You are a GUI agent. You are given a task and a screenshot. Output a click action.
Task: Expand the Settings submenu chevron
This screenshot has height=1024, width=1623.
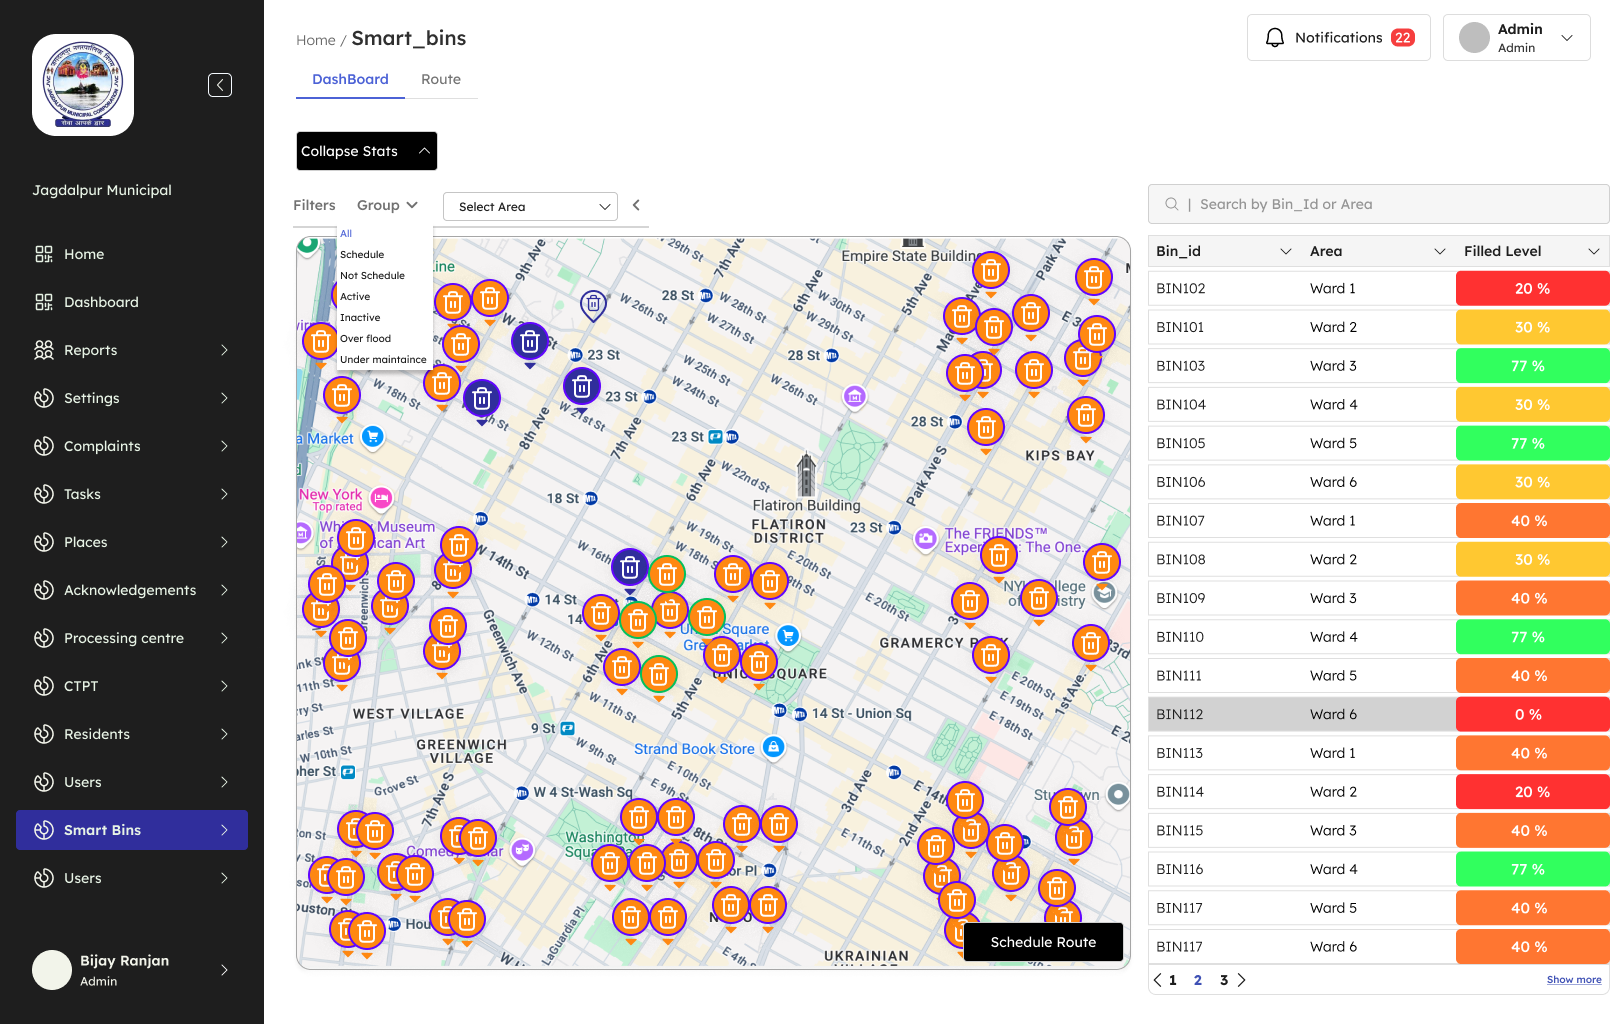pos(224,398)
